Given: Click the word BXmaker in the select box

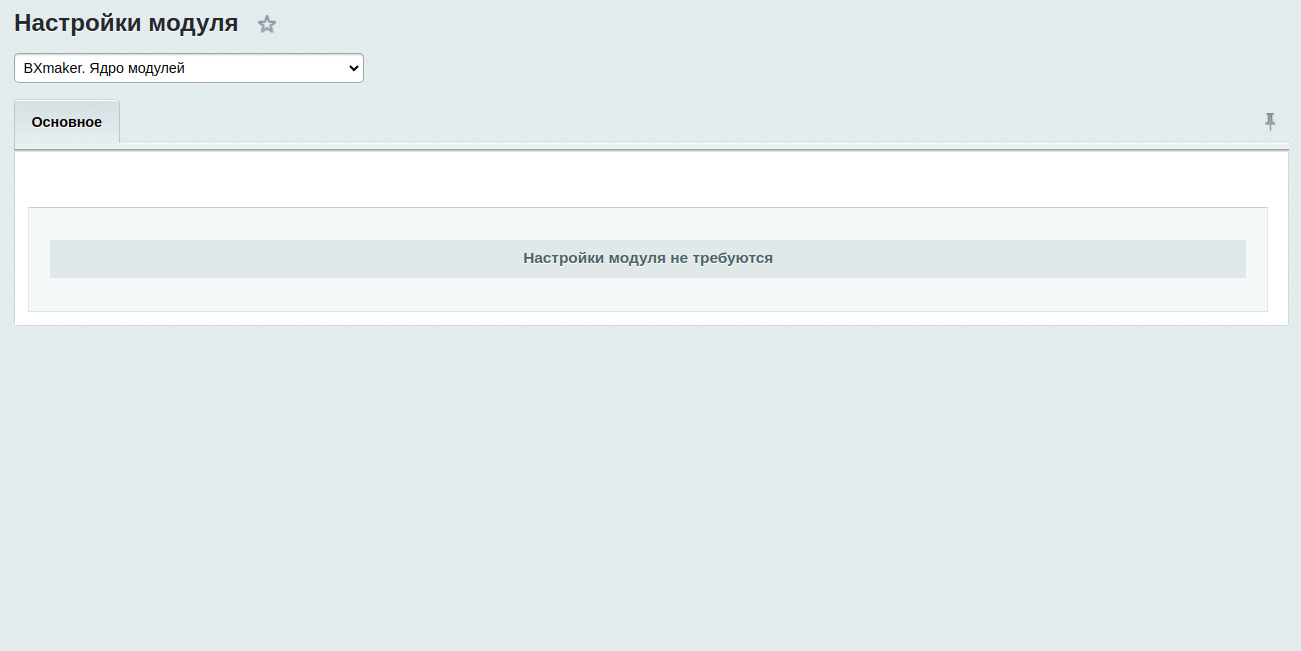Looking at the screenshot, I should pos(47,68).
